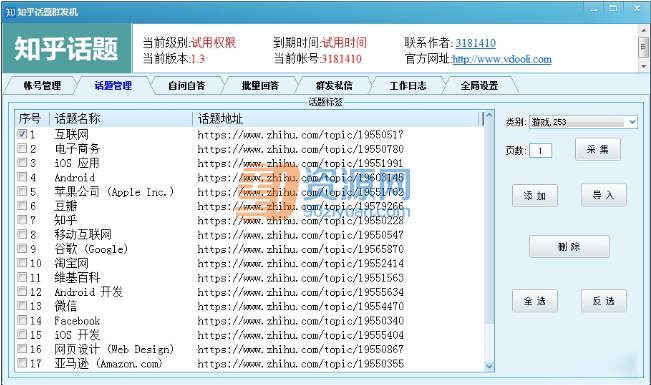Image resolution: width=651 pixels, height=385 pixels.
Task: Select topic URL ending in 19550867
Action: point(300,349)
